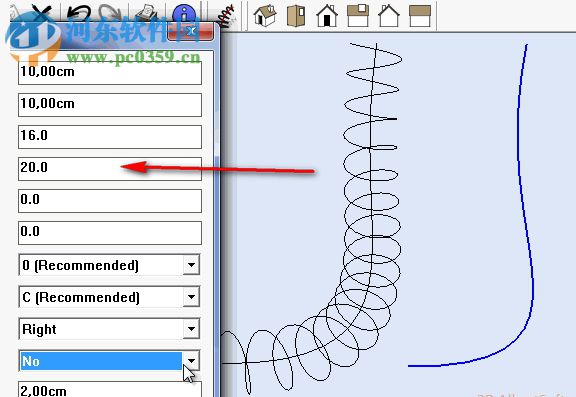The image size is (576, 397).
Task: Open the 0 (Recommended) dropdown
Action: tap(191, 265)
